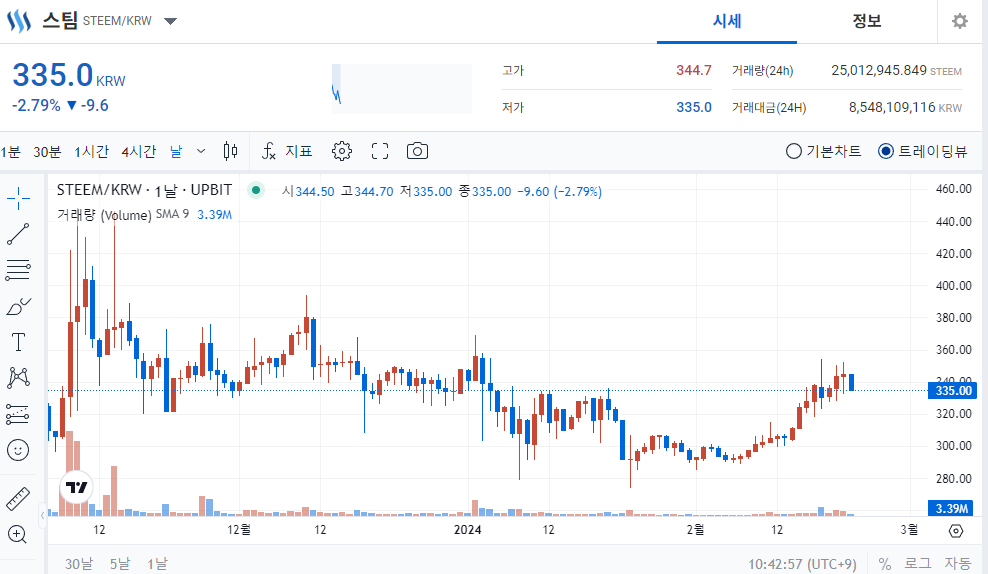Image resolution: width=988 pixels, height=574 pixels.
Task: Select the Text annotation tool
Action: [x=18, y=342]
